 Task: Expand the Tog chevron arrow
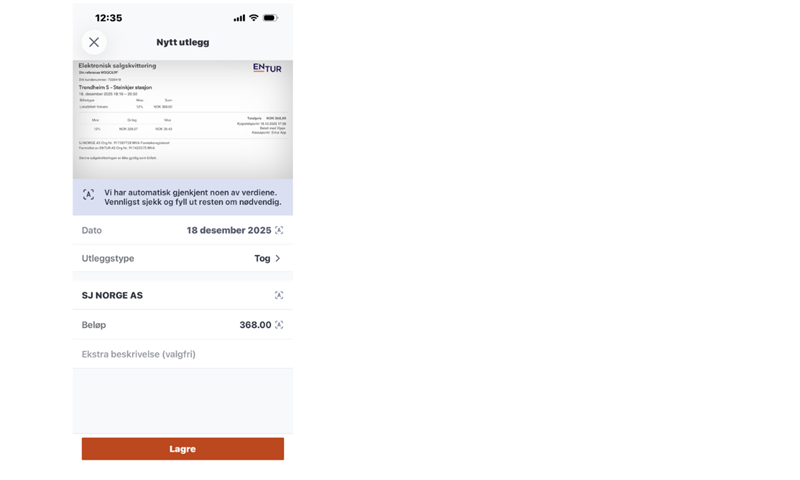(x=278, y=258)
